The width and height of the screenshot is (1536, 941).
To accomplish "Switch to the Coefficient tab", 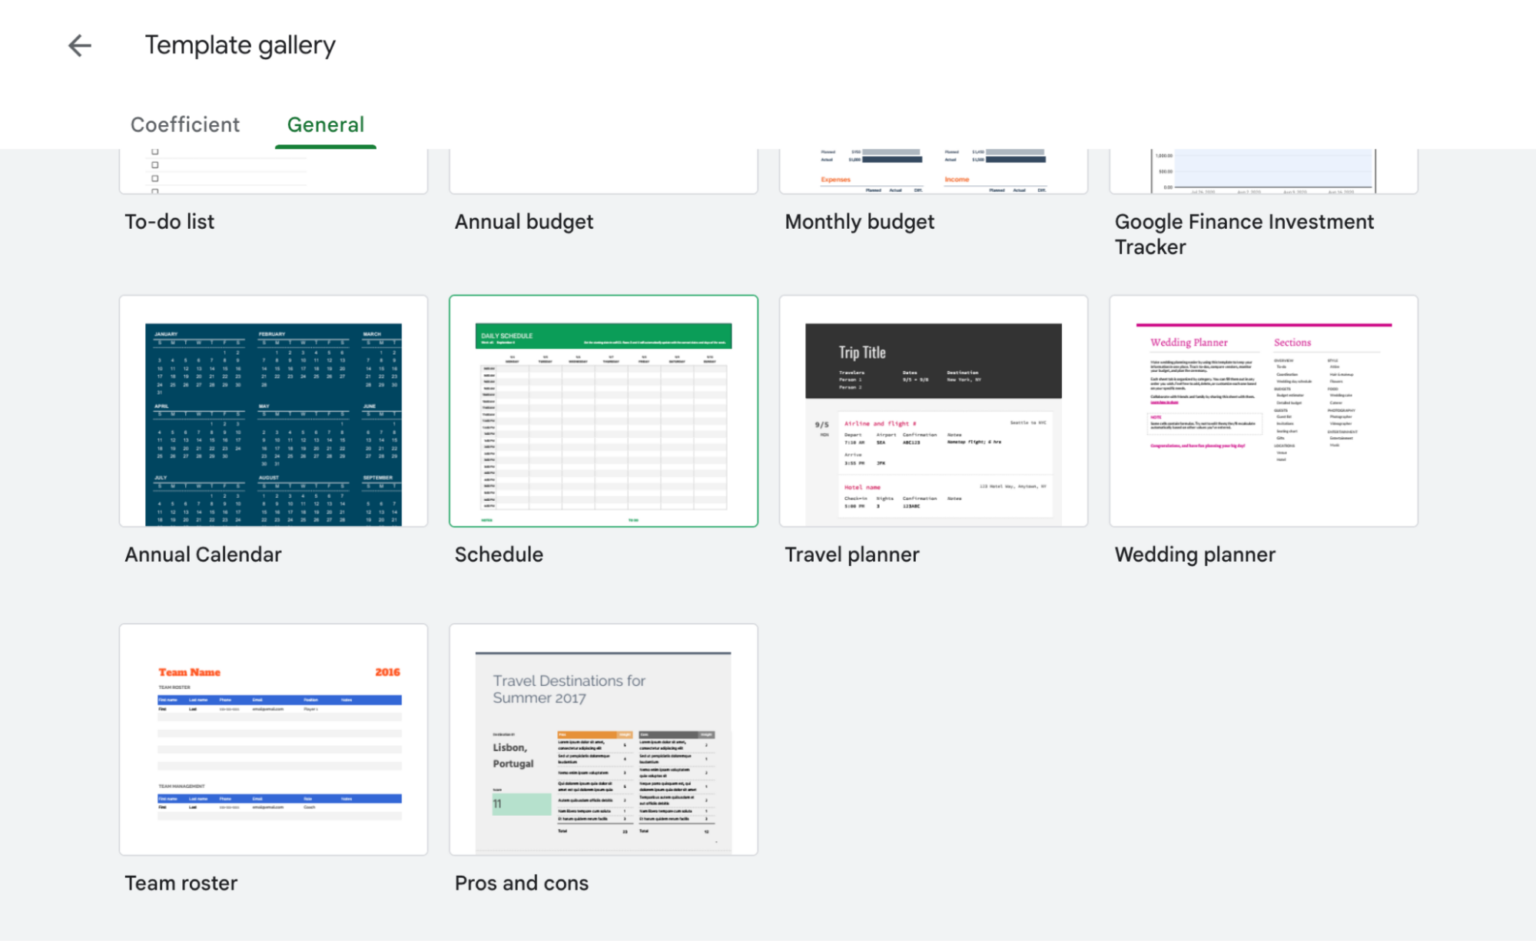I will pyautogui.click(x=185, y=125).
